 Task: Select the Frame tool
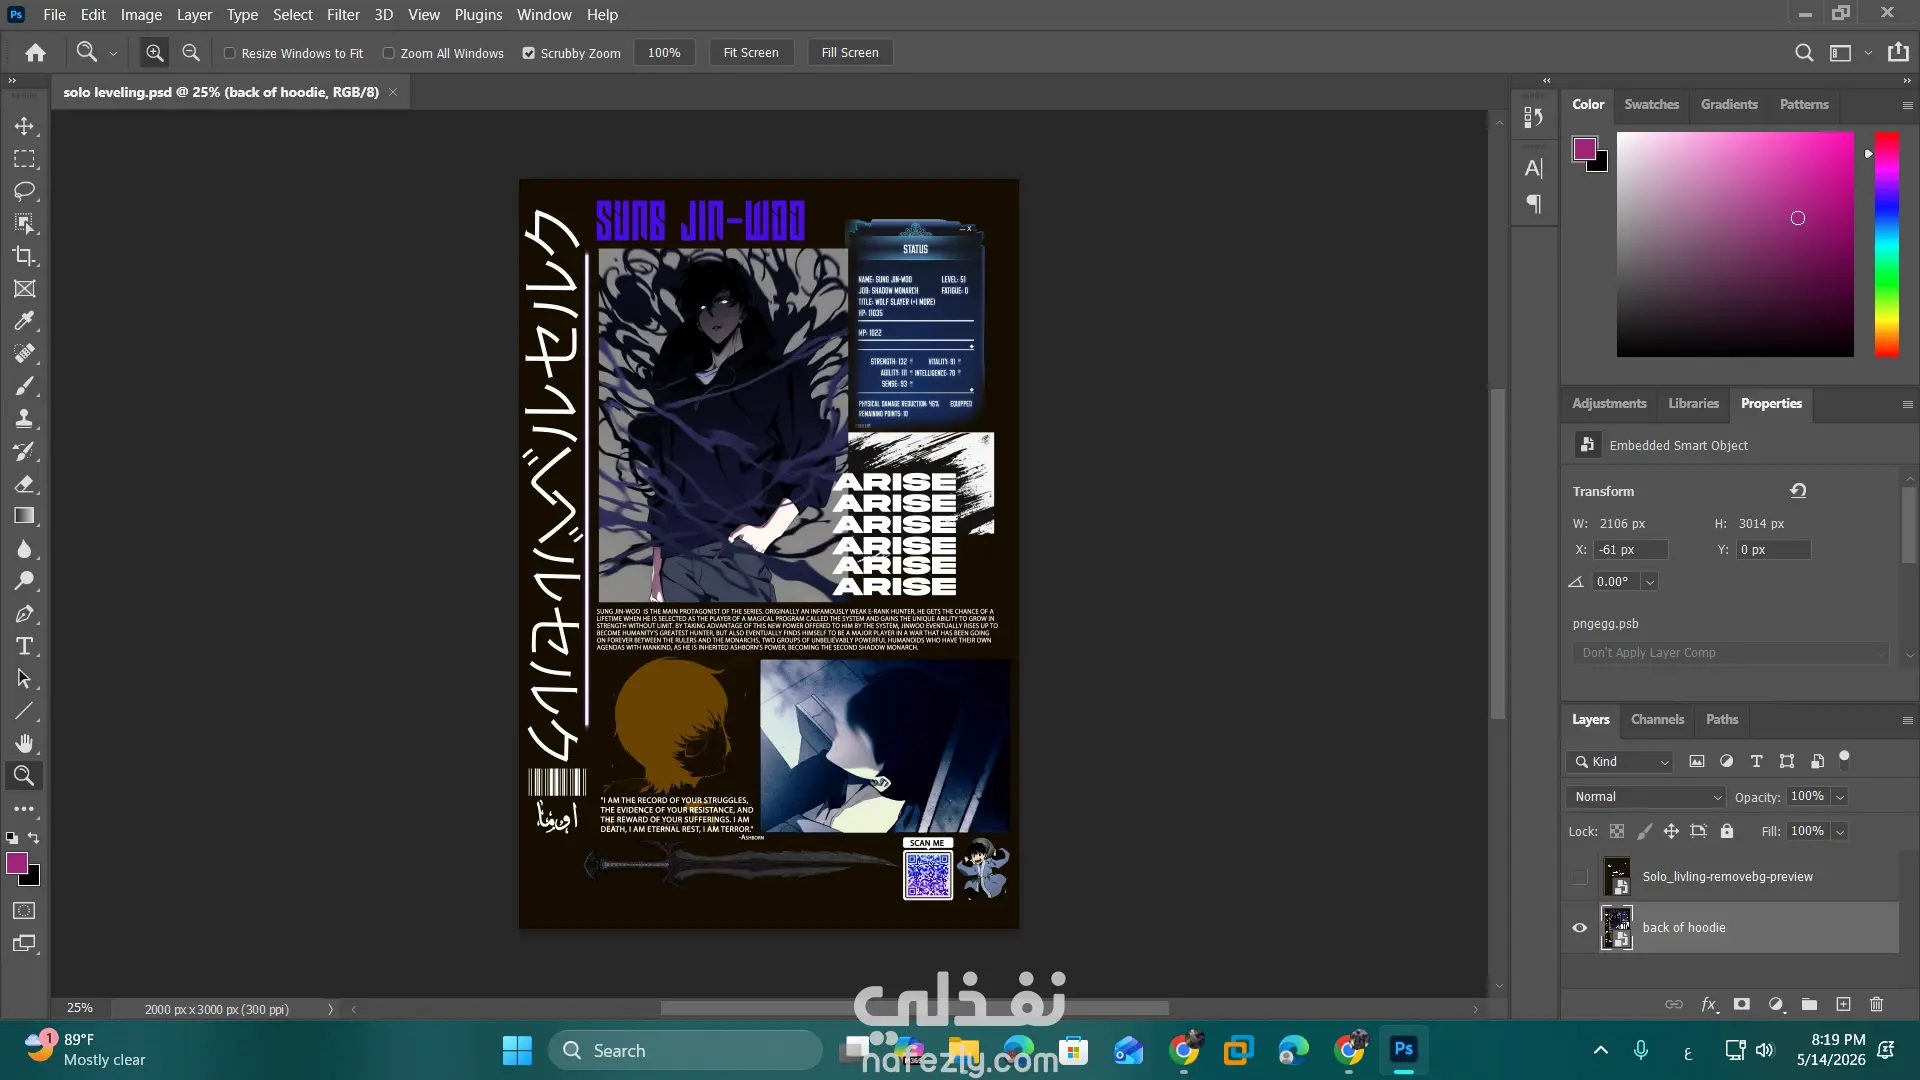(x=24, y=289)
